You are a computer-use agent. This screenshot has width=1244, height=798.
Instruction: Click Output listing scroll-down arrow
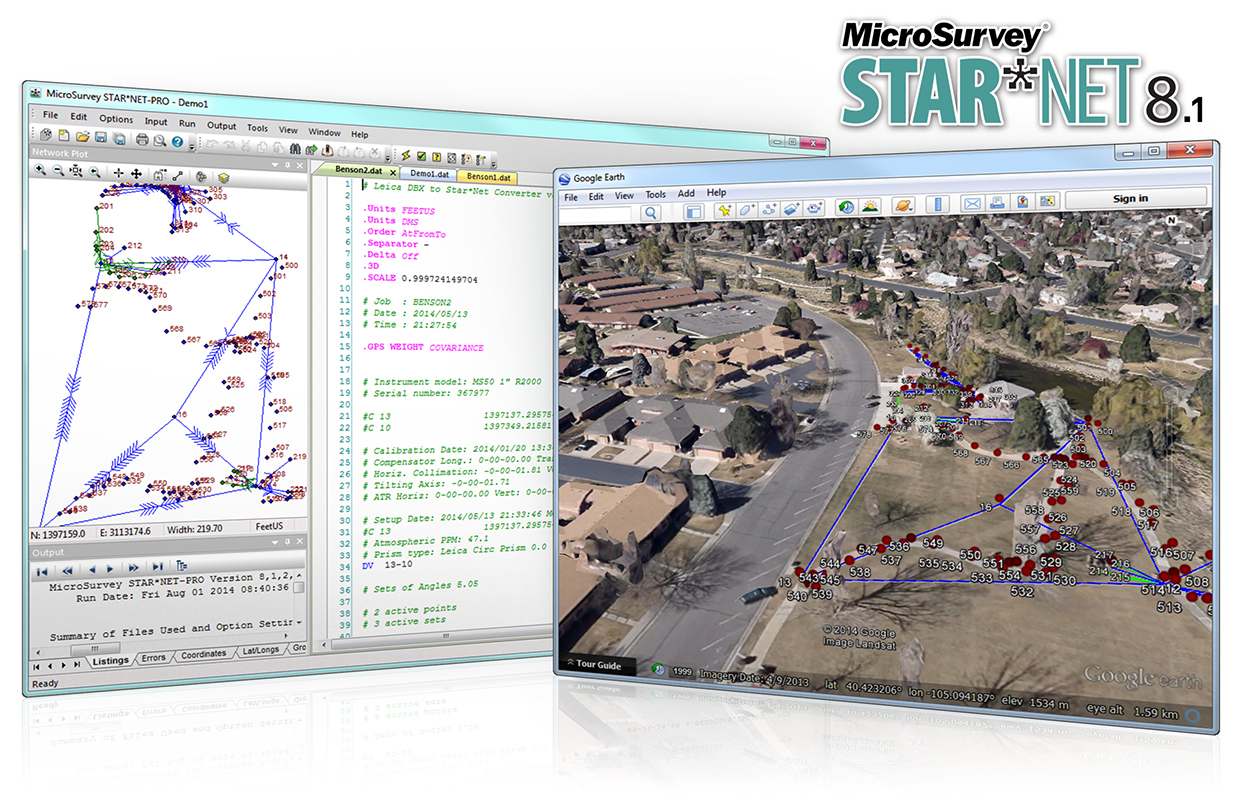click(x=298, y=622)
